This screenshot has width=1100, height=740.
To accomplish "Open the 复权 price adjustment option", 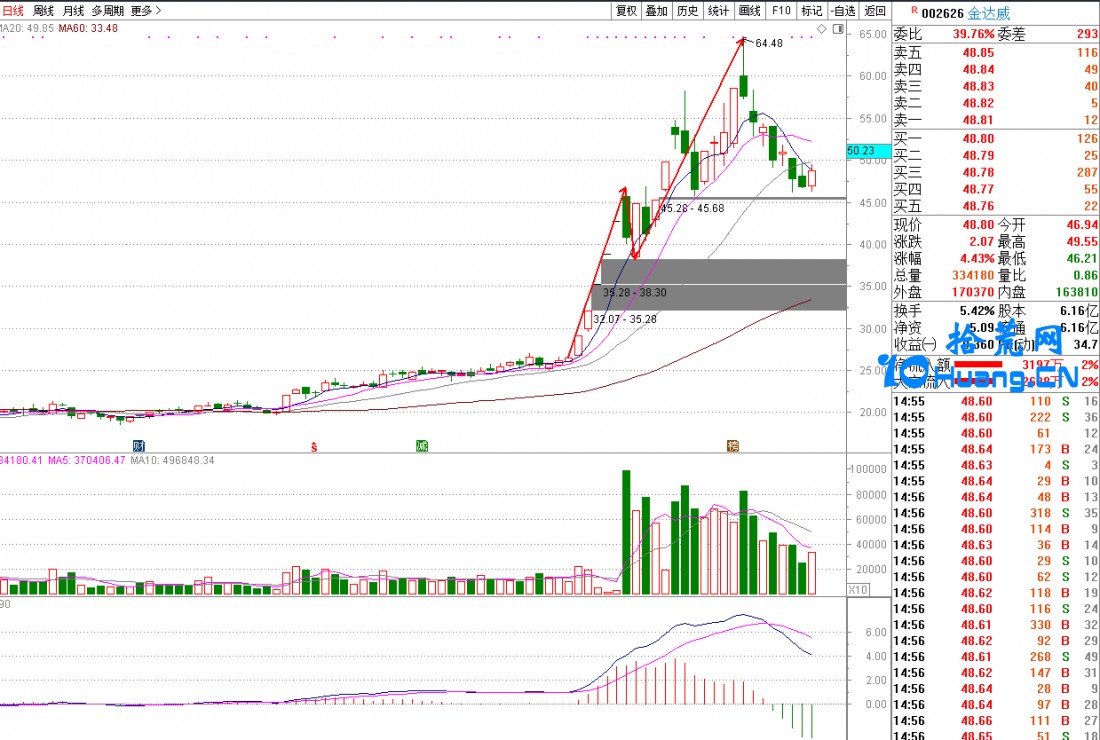I will (626, 11).
